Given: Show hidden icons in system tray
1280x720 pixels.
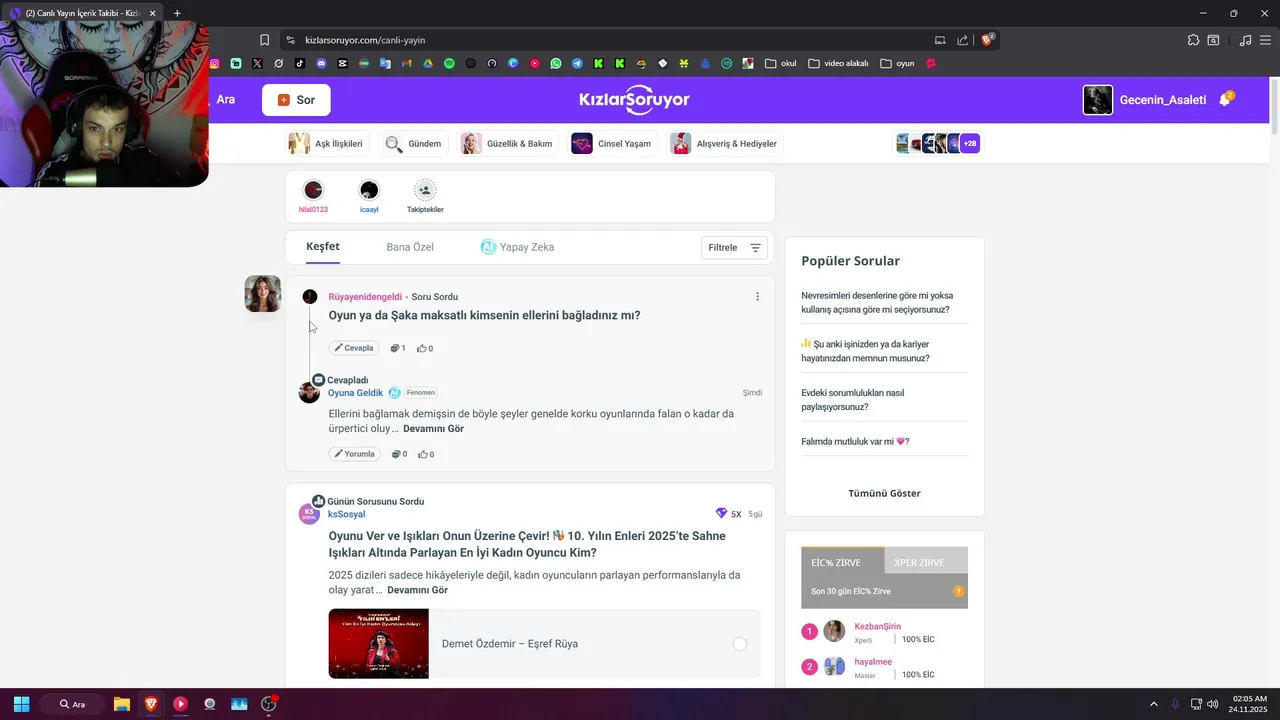Looking at the screenshot, I should 1153,704.
